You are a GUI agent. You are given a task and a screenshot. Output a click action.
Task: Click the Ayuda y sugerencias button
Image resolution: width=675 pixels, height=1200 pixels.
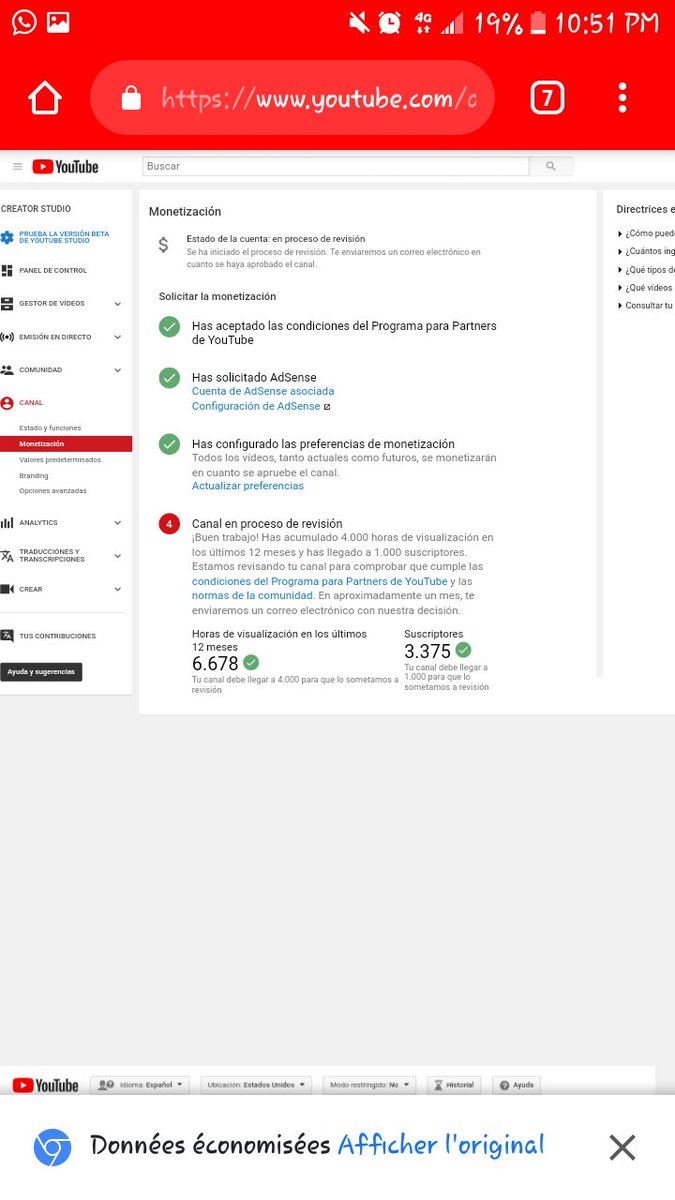click(41, 672)
